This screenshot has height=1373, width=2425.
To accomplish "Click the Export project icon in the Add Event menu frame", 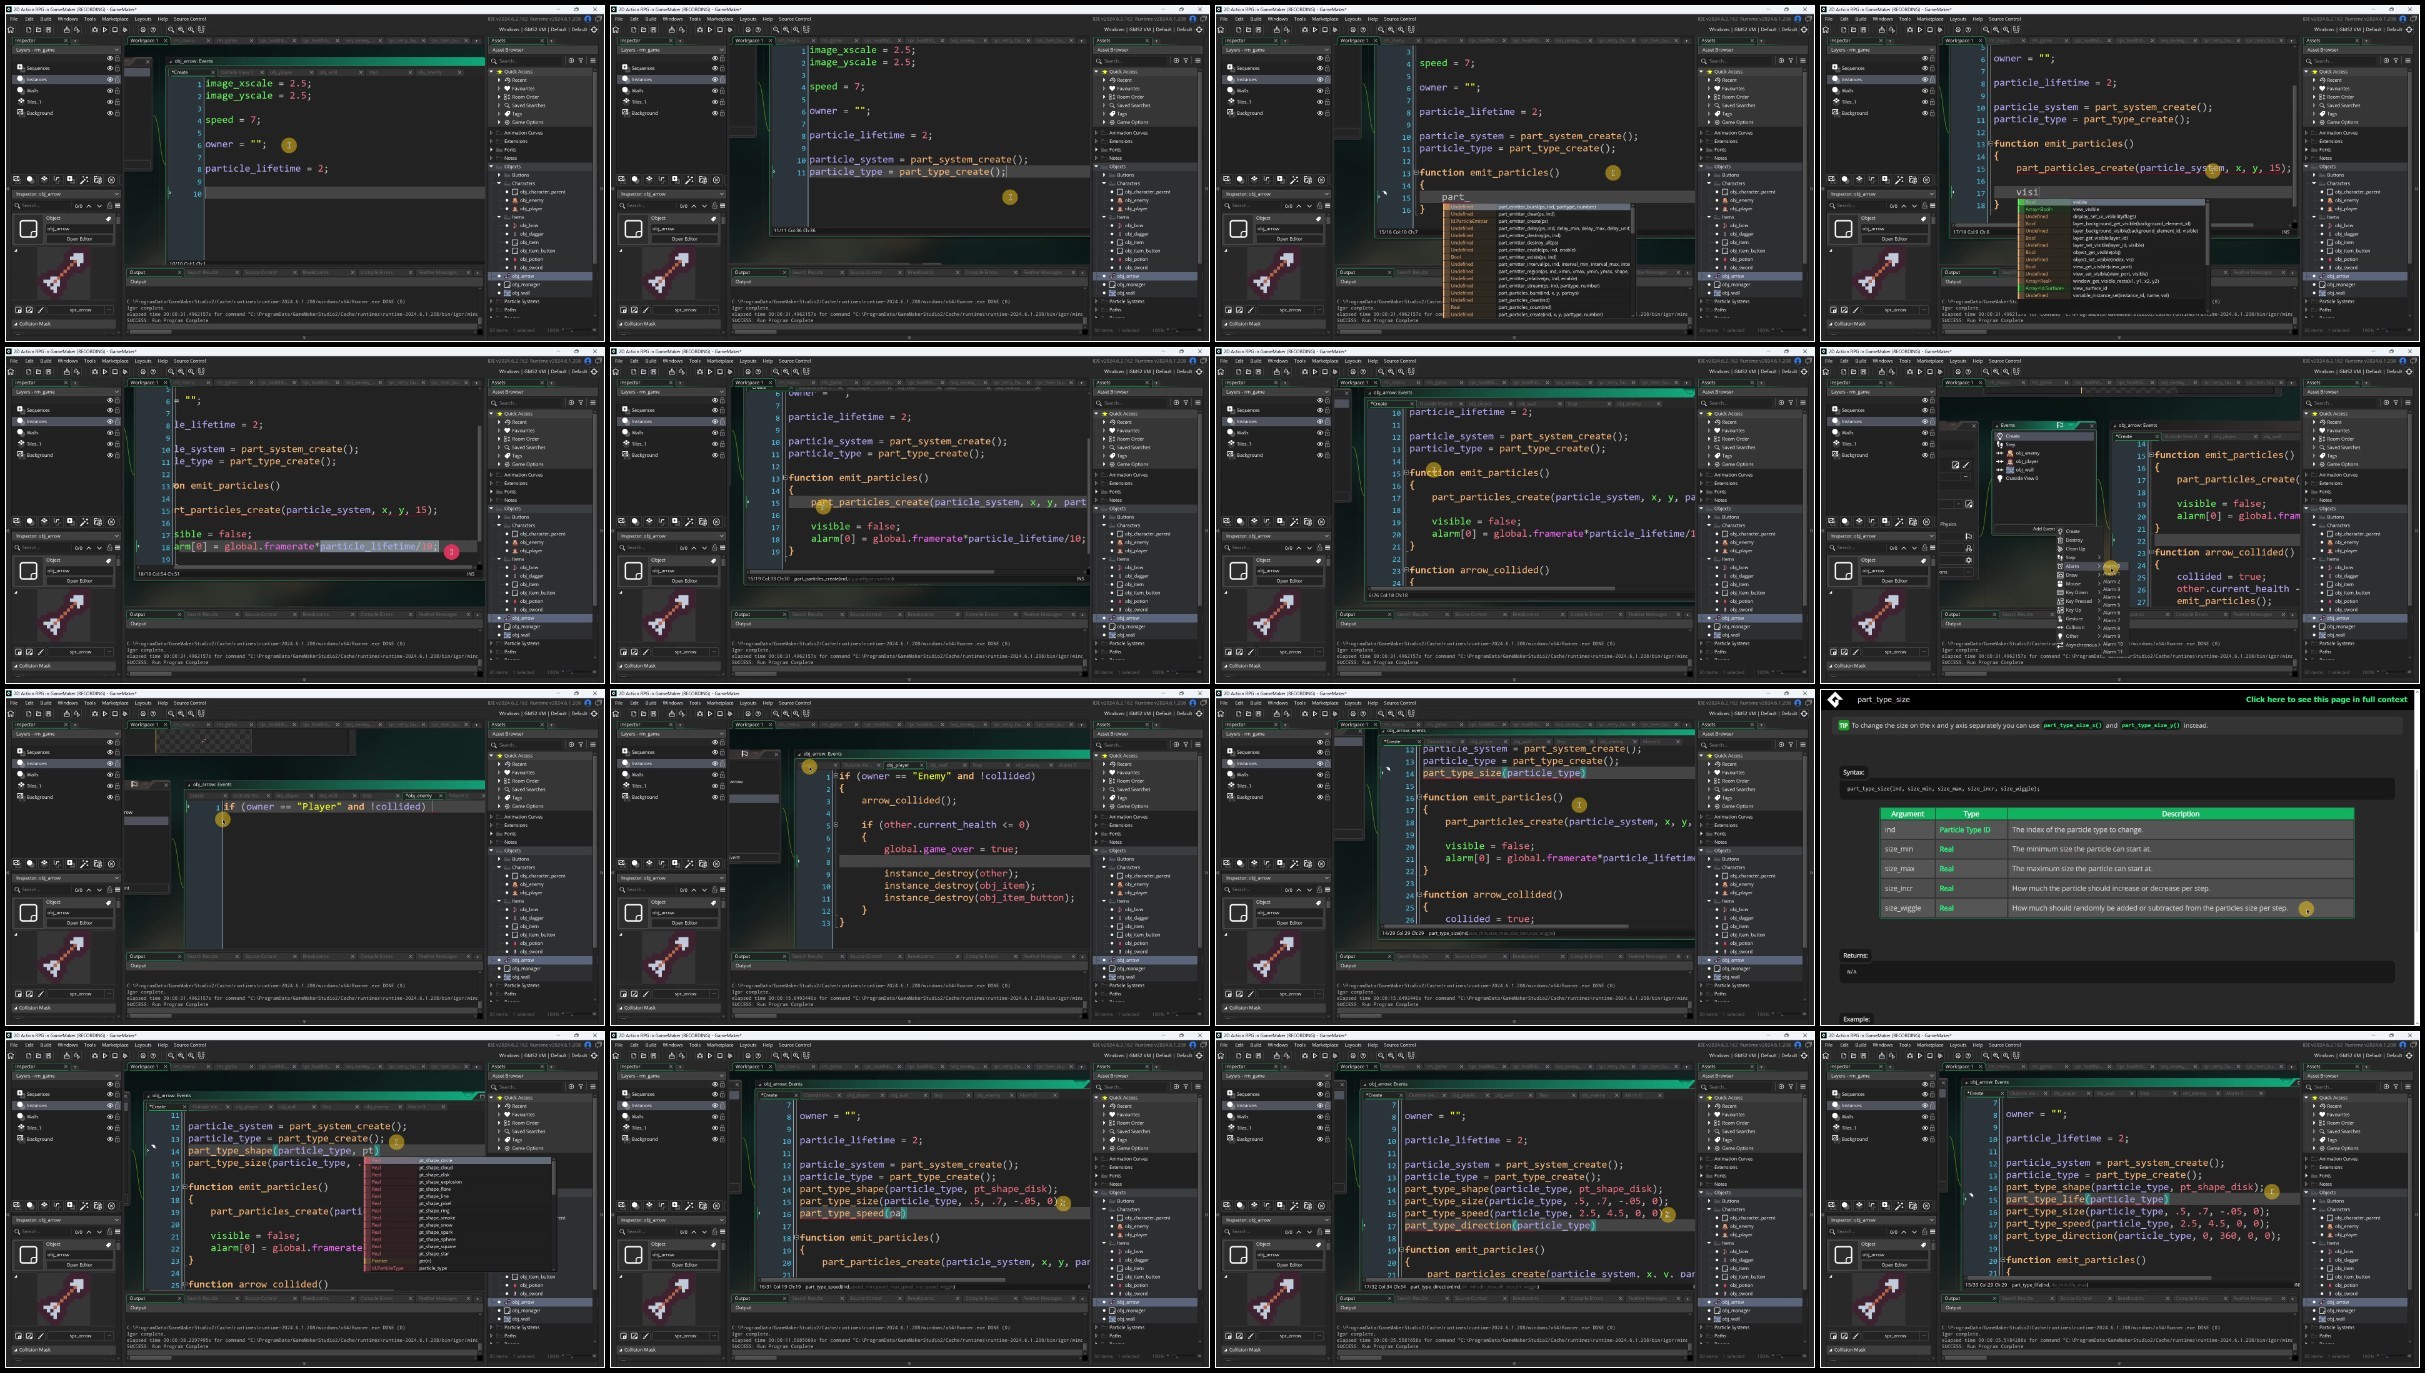I will tap(1882, 372).
